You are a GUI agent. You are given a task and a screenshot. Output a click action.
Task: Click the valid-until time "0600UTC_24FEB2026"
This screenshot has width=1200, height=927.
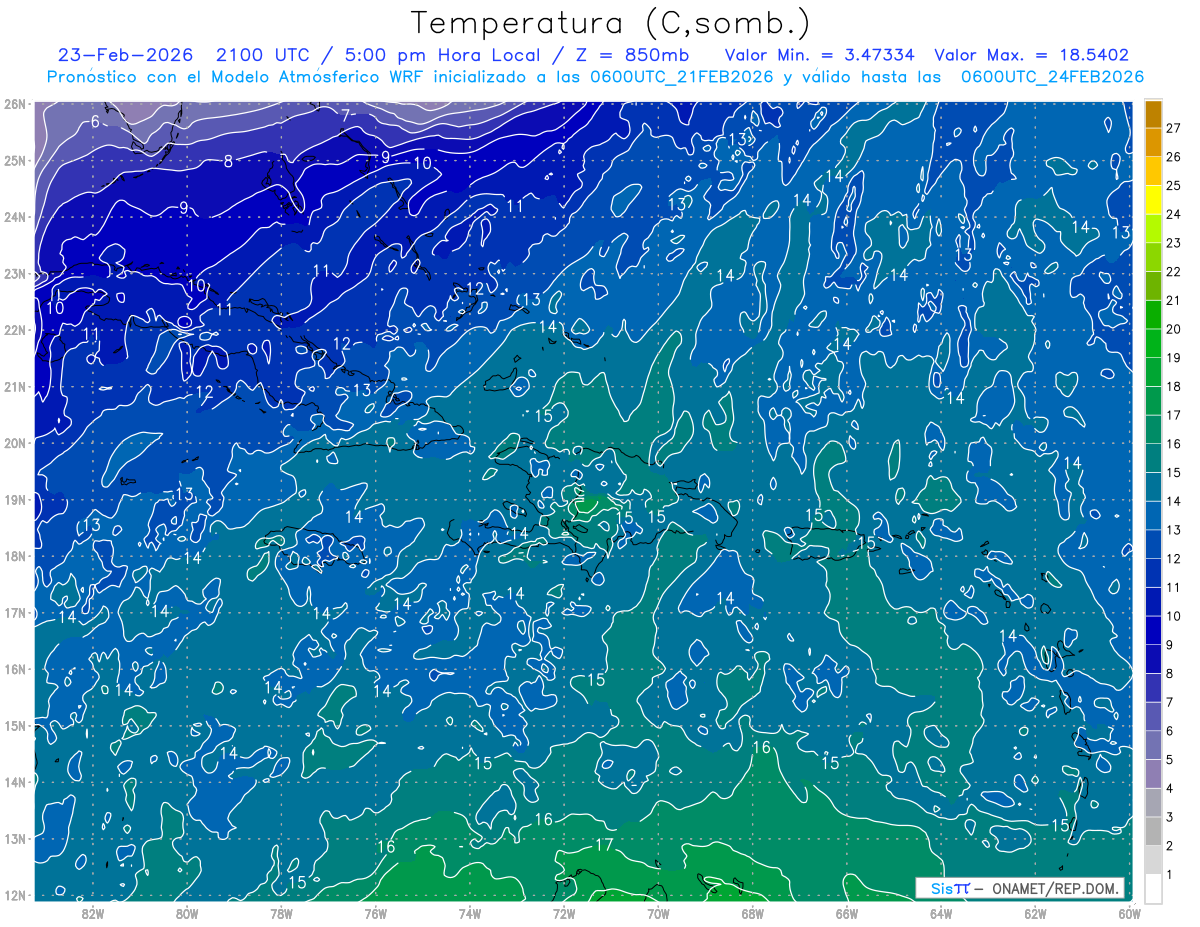1052,77
